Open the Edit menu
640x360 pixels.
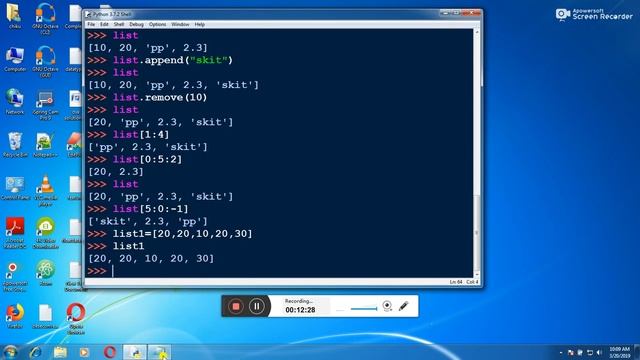tap(104, 24)
